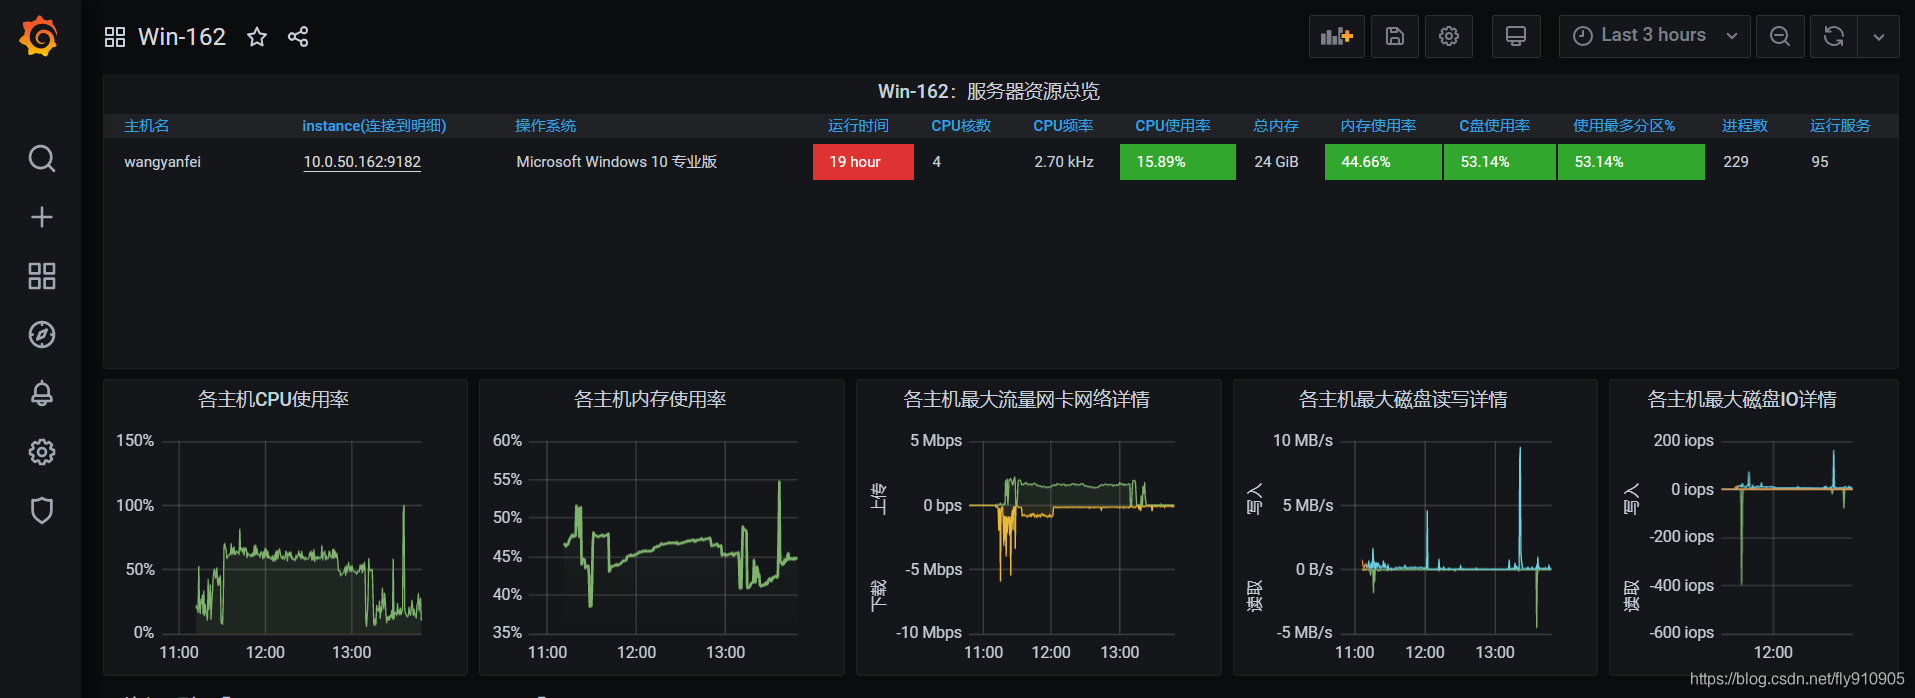The width and height of the screenshot is (1915, 698).
Task: Cycle view mode with the monitor icon
Action: tap(1516, 37)
